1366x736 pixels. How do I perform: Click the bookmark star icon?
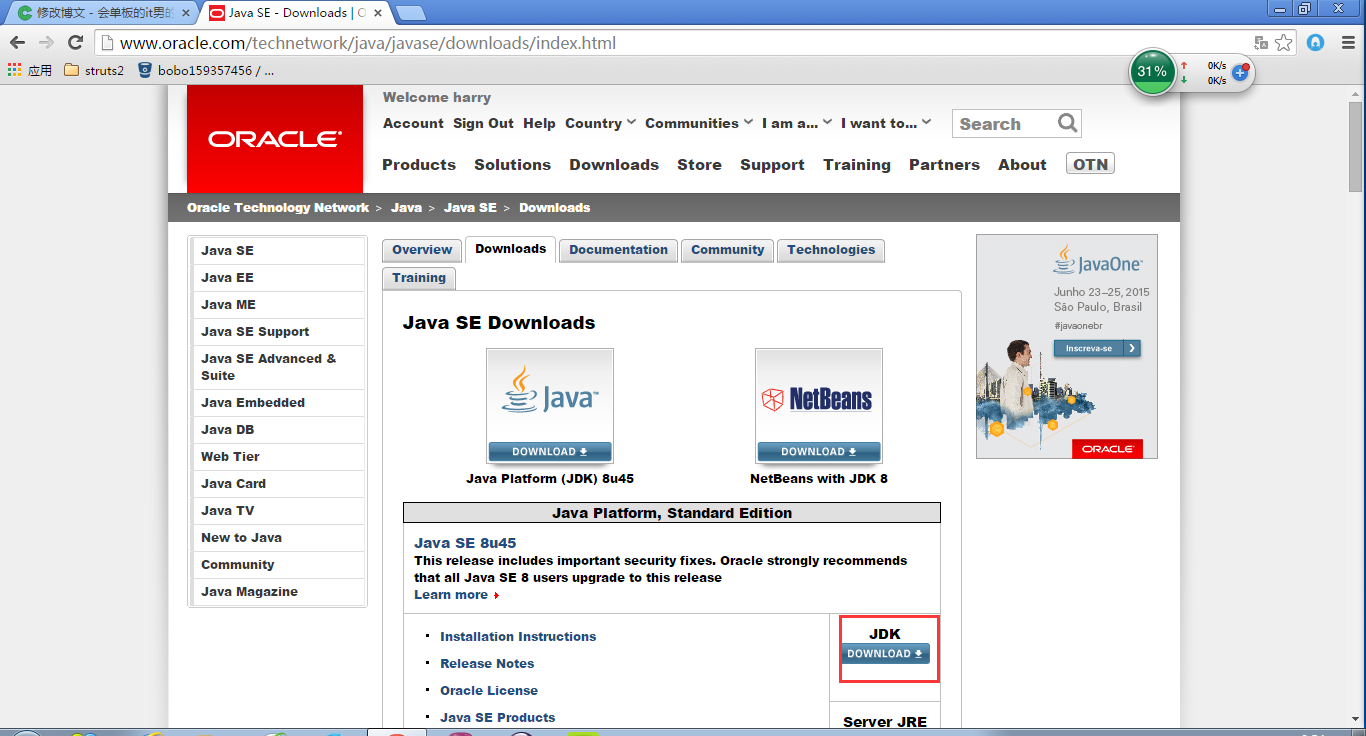click(1284, 43)
